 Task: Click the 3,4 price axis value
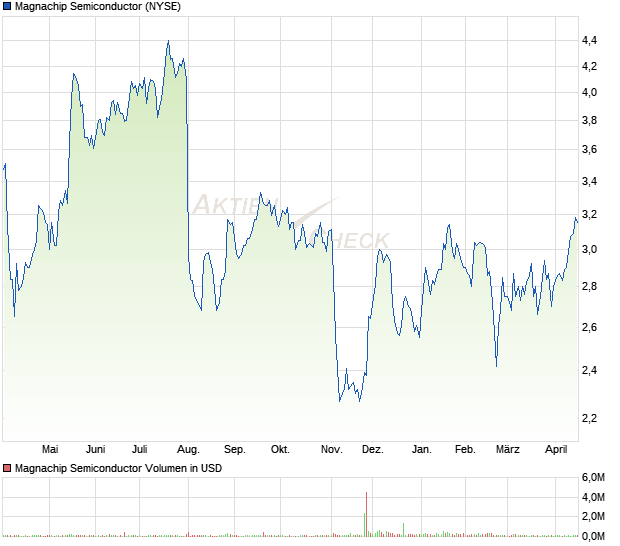click(x=589, y=182)
